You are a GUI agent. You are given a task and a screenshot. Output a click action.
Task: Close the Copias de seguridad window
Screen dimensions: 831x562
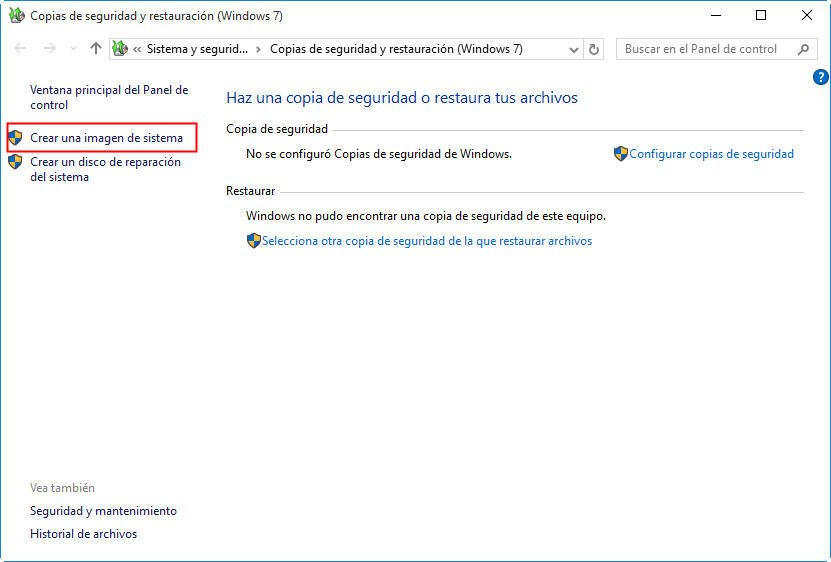click(x=807, y=15)
